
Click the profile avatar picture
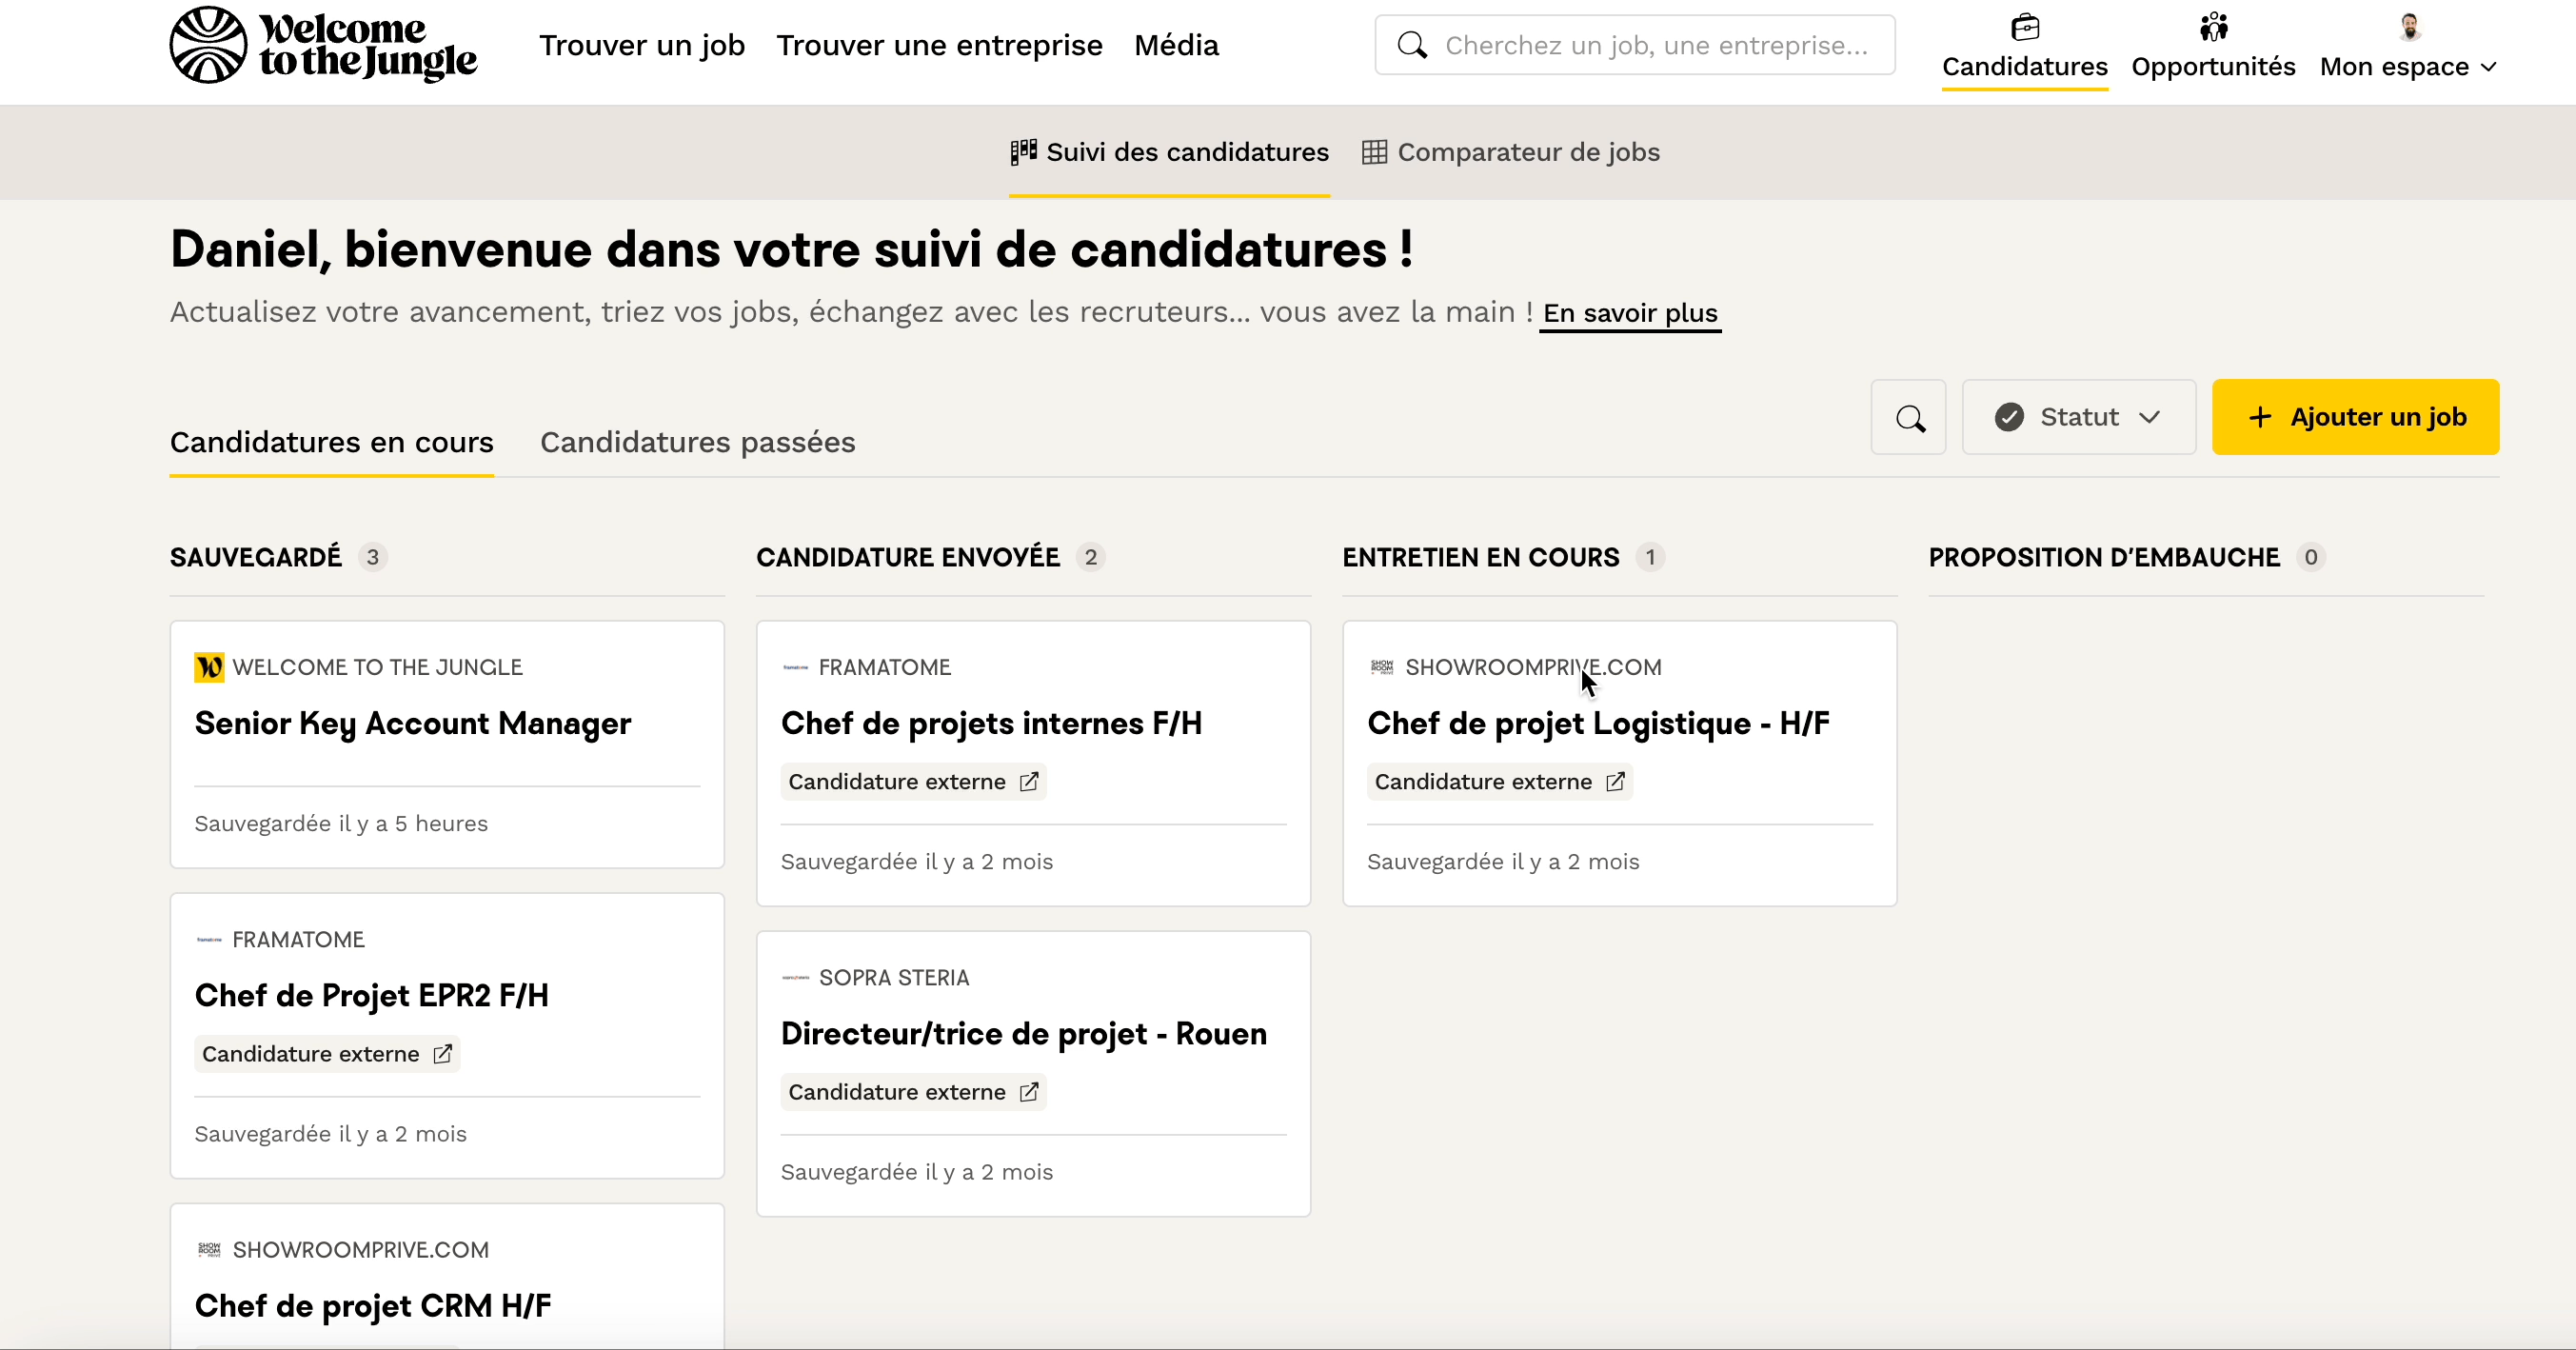[2409, 27]
